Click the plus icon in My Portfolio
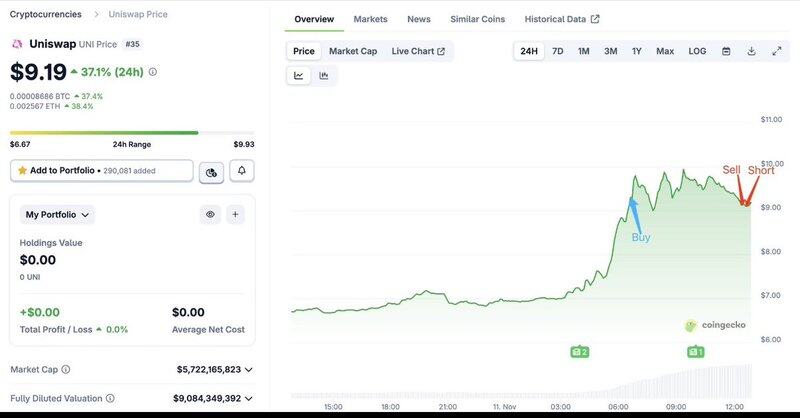800x418 pixels. click(235, 214)
